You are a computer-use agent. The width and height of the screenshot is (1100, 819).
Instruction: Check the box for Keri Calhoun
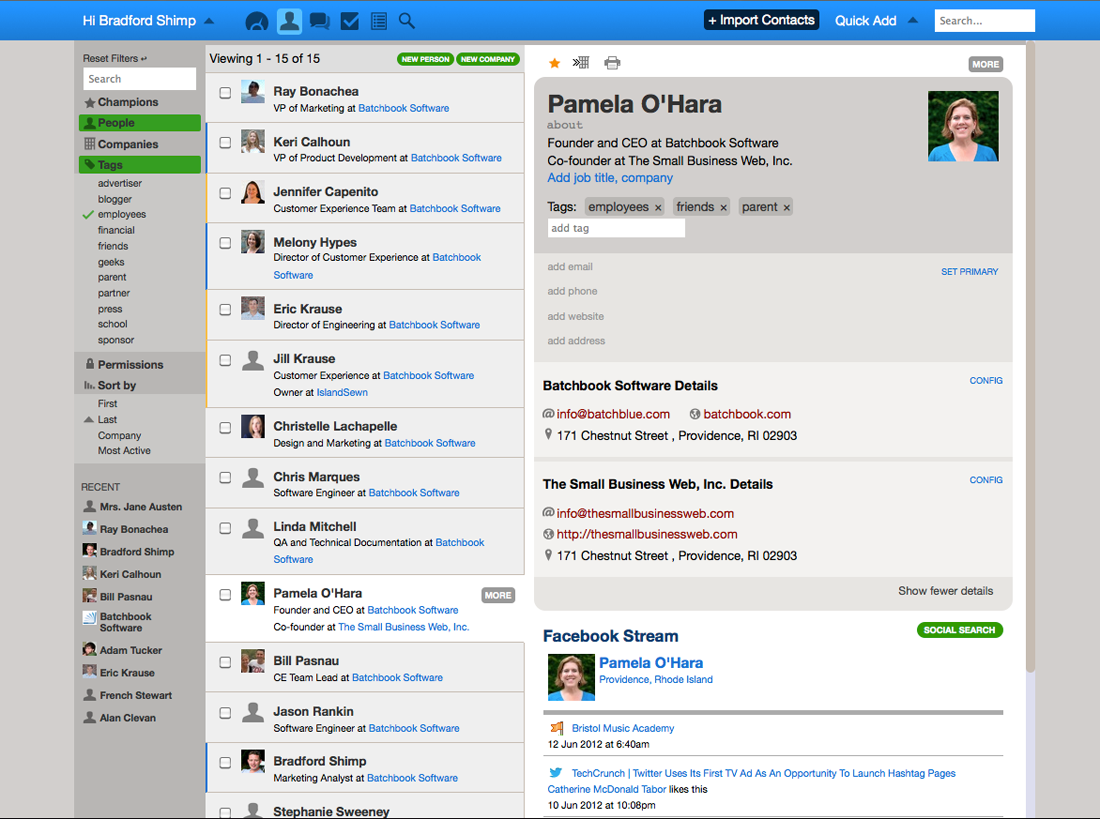[225, 142]
